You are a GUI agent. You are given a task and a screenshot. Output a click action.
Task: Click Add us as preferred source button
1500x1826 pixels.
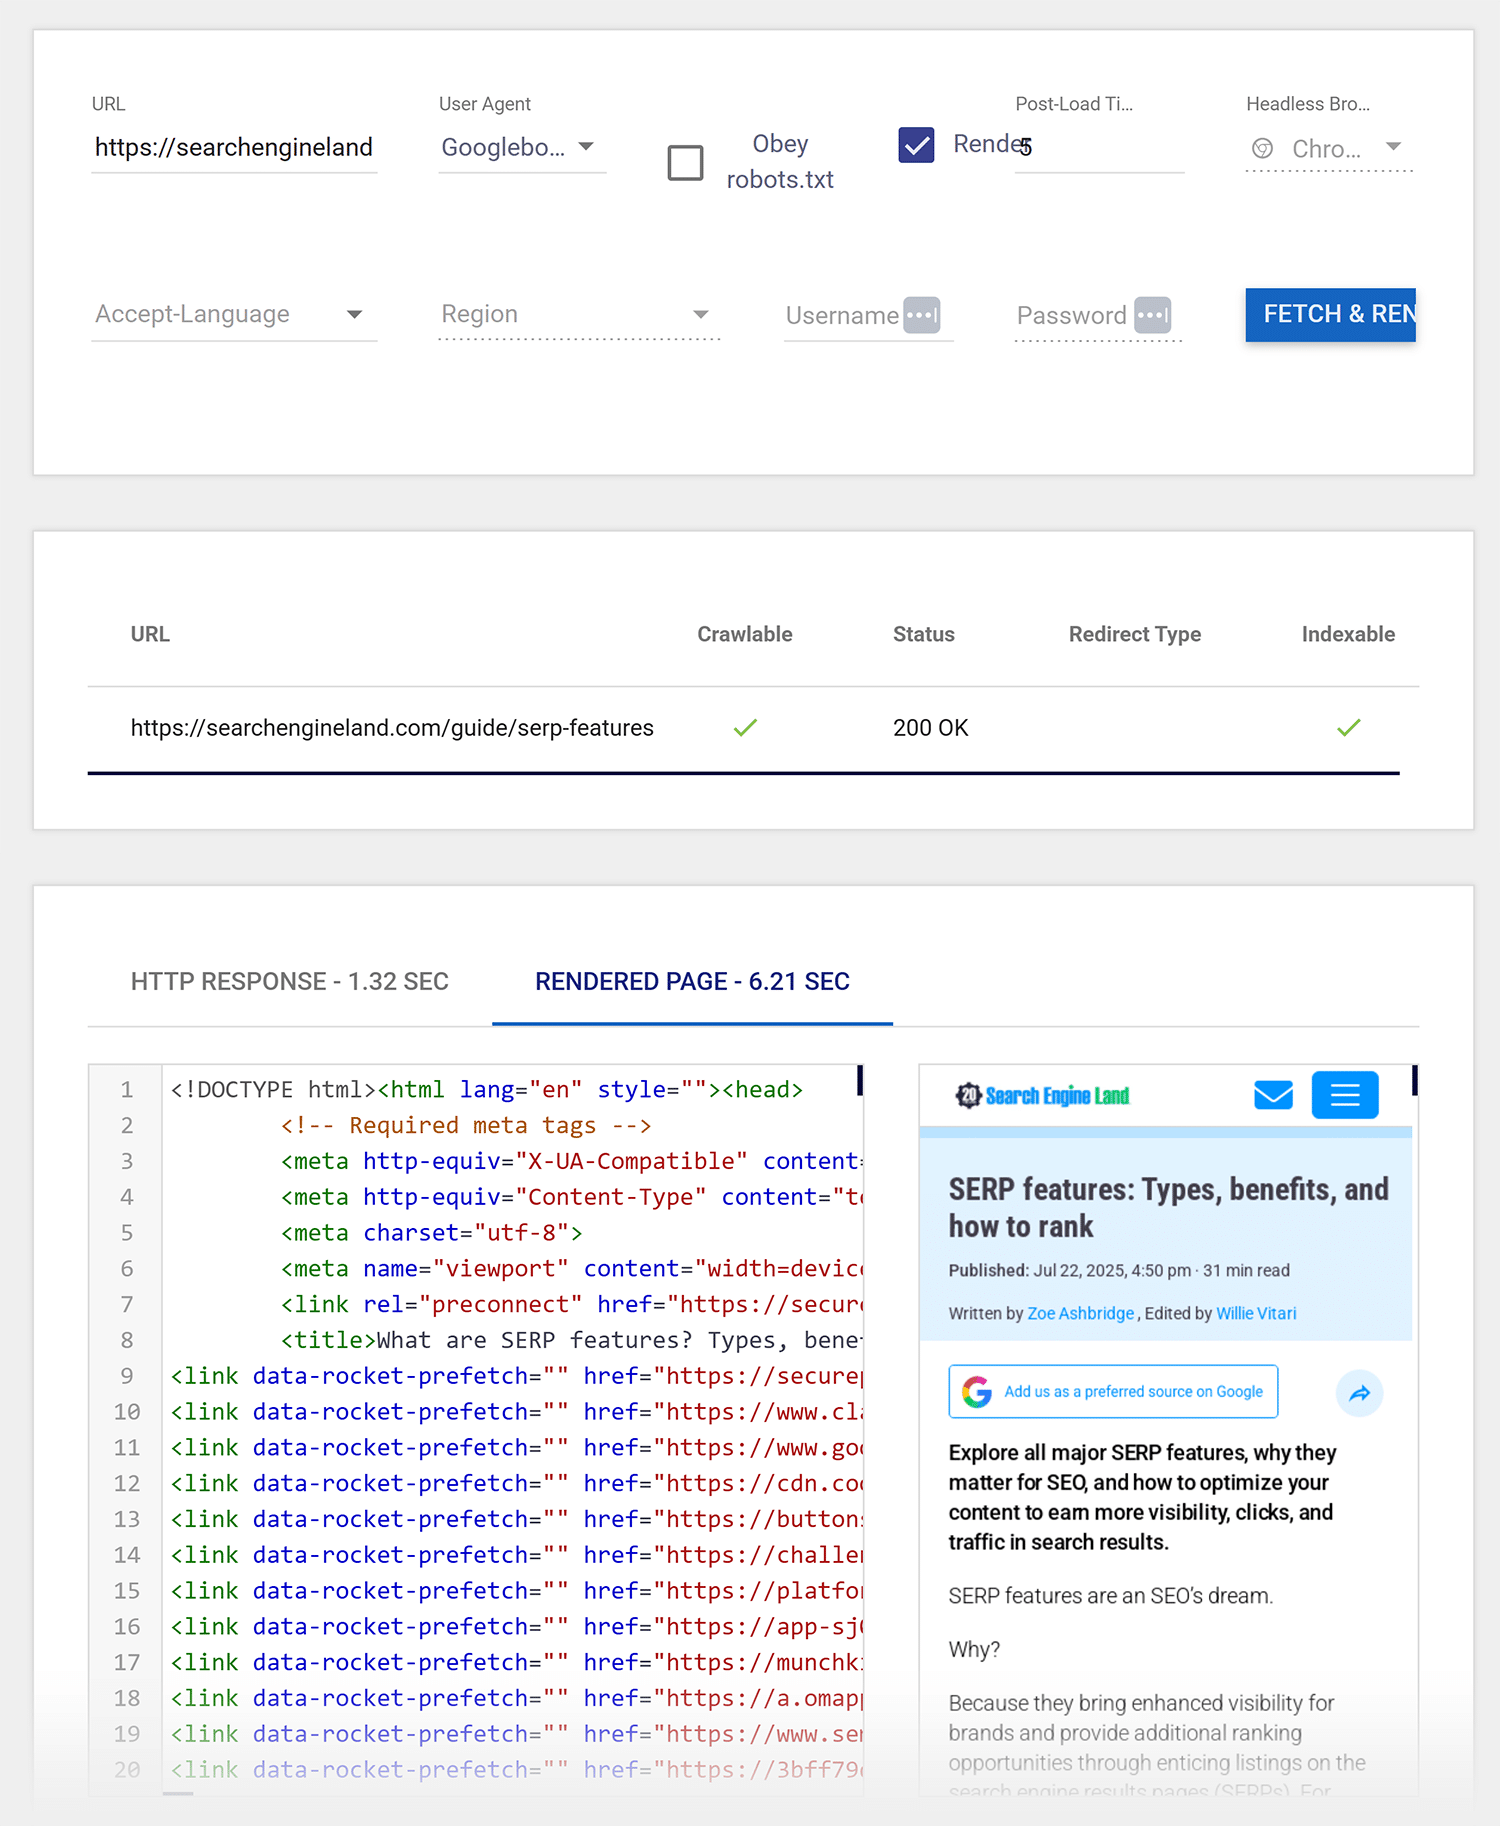(x=1113, y=1391)
